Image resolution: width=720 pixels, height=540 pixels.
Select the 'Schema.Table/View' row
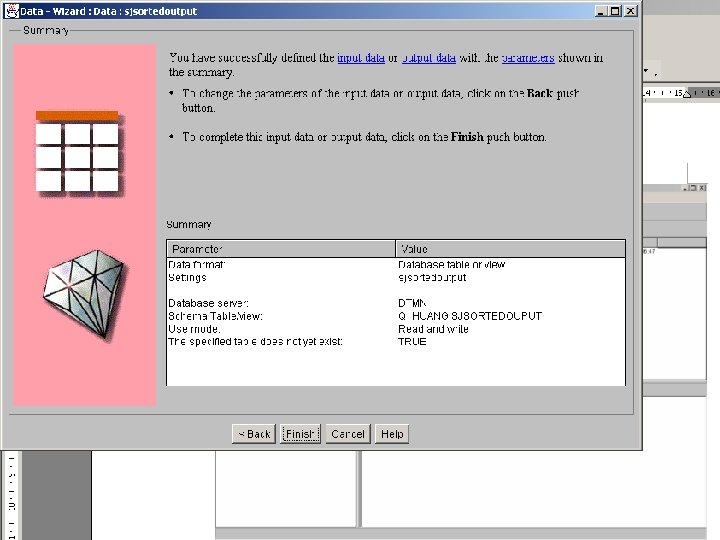point(396,316)
